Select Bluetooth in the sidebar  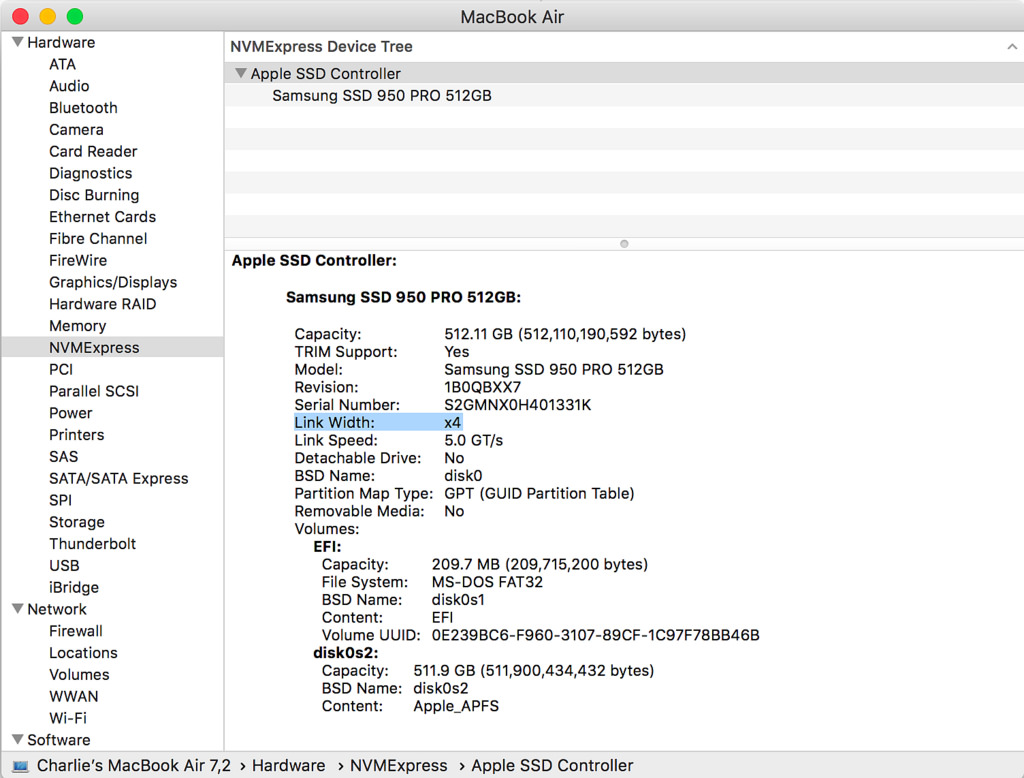tap(84, 108)
